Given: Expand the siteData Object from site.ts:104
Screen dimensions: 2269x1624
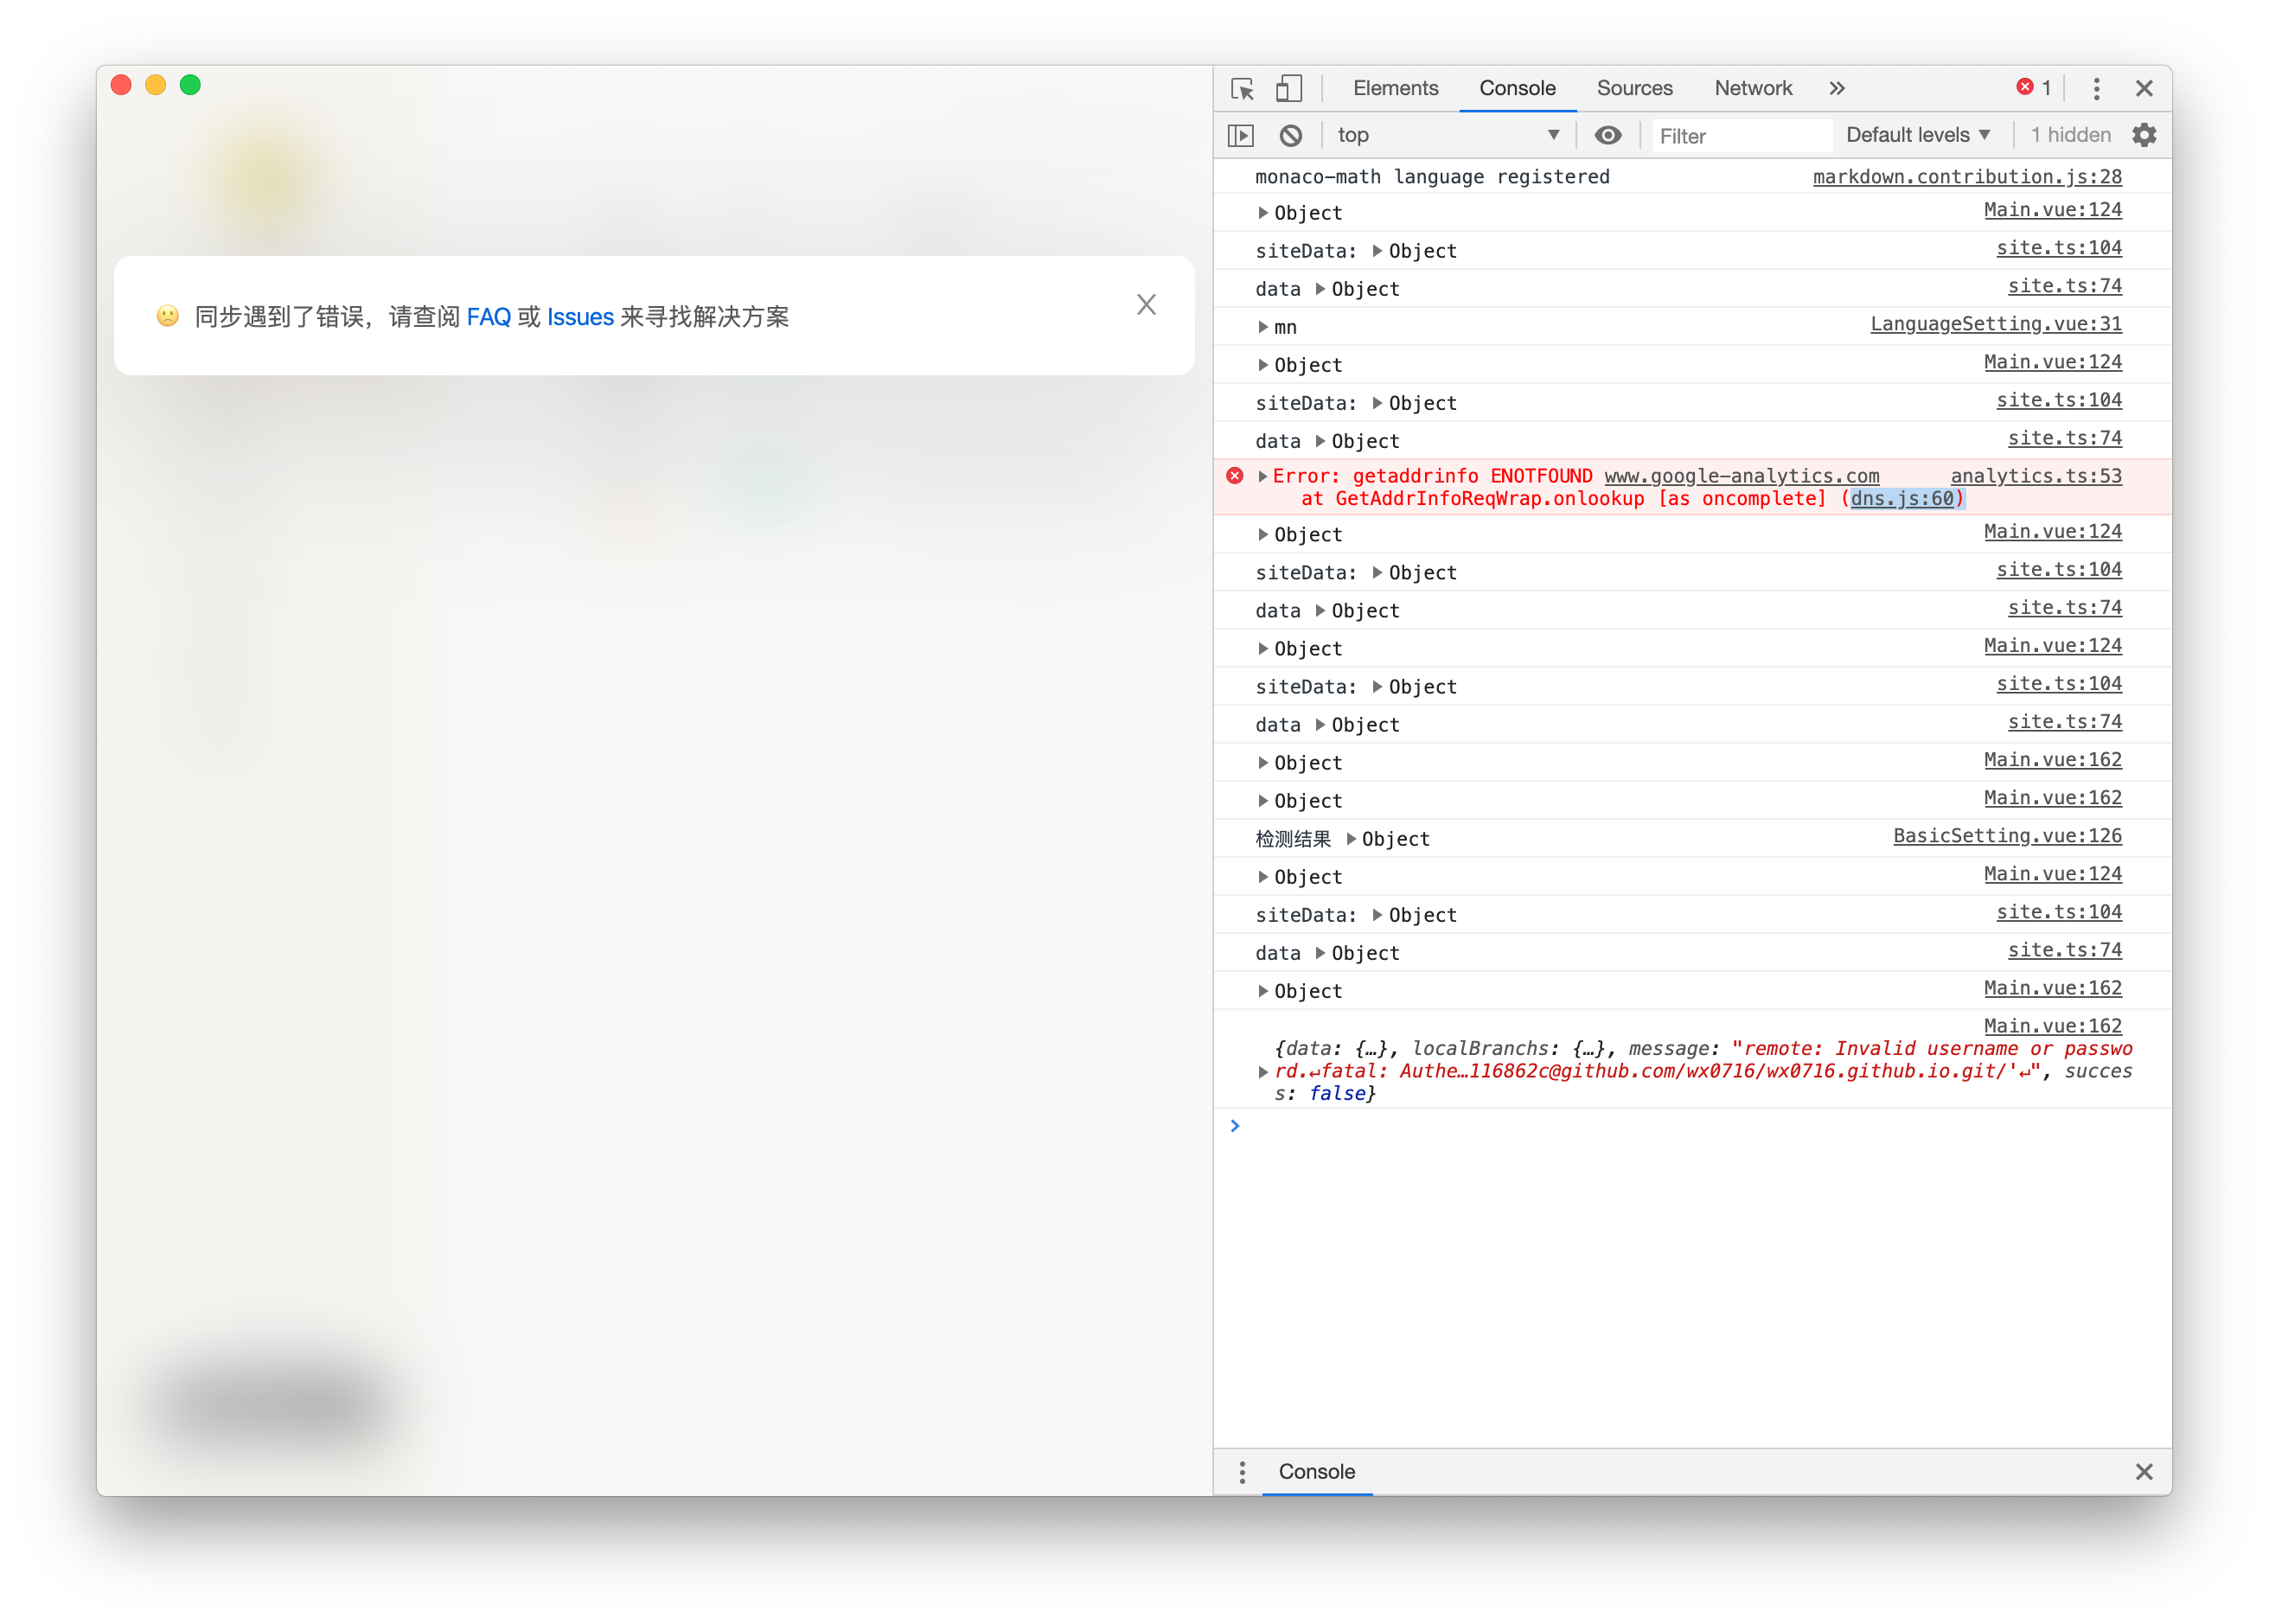Looking at the screenshot, I should click(x=1377, y=251).
